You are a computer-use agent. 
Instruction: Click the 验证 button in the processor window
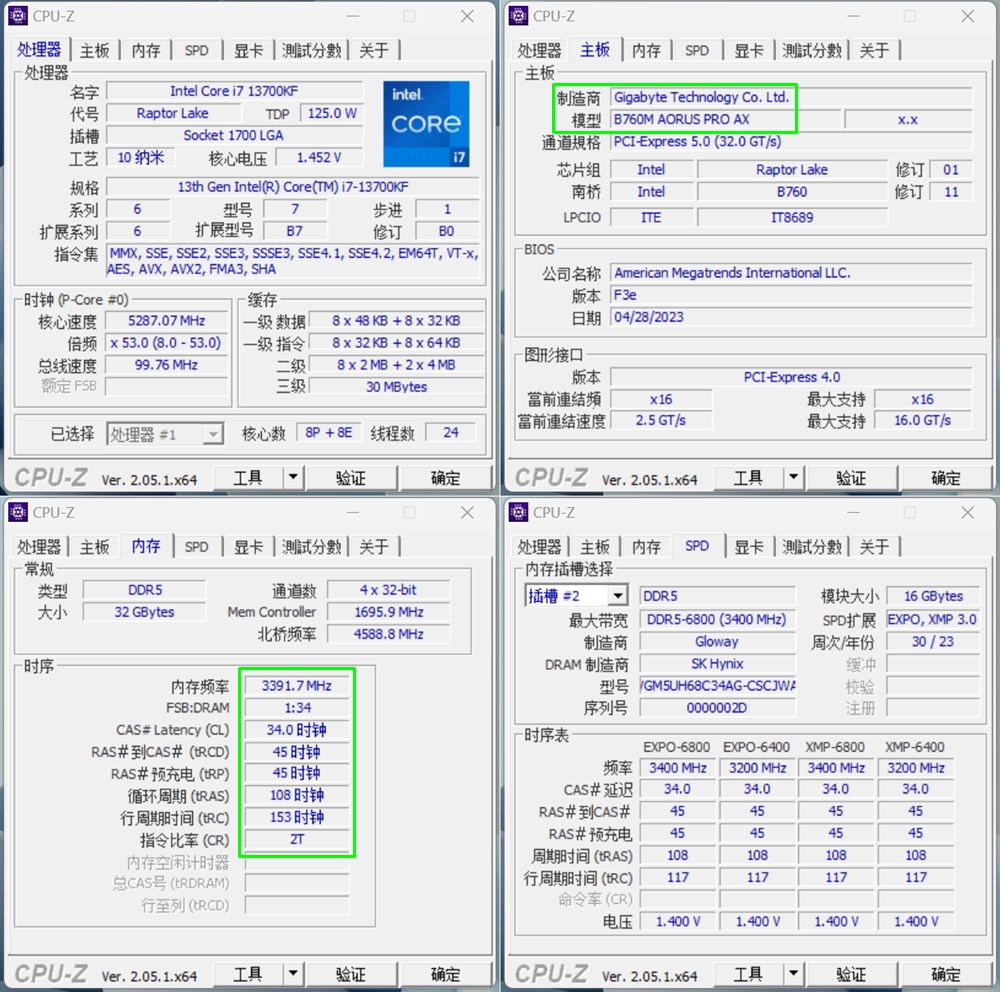click(351, 477)
